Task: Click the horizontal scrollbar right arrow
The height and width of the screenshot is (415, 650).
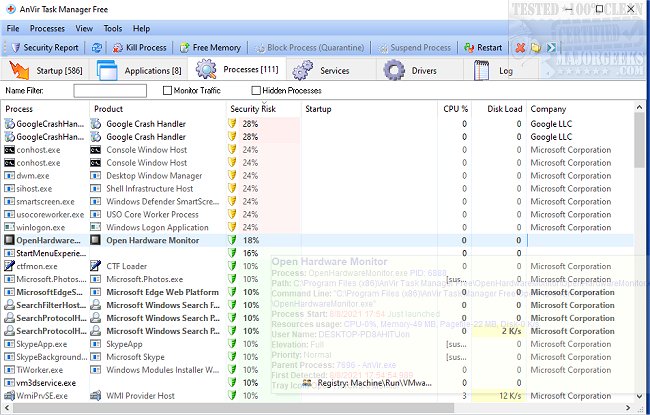Action: point(628,408)
